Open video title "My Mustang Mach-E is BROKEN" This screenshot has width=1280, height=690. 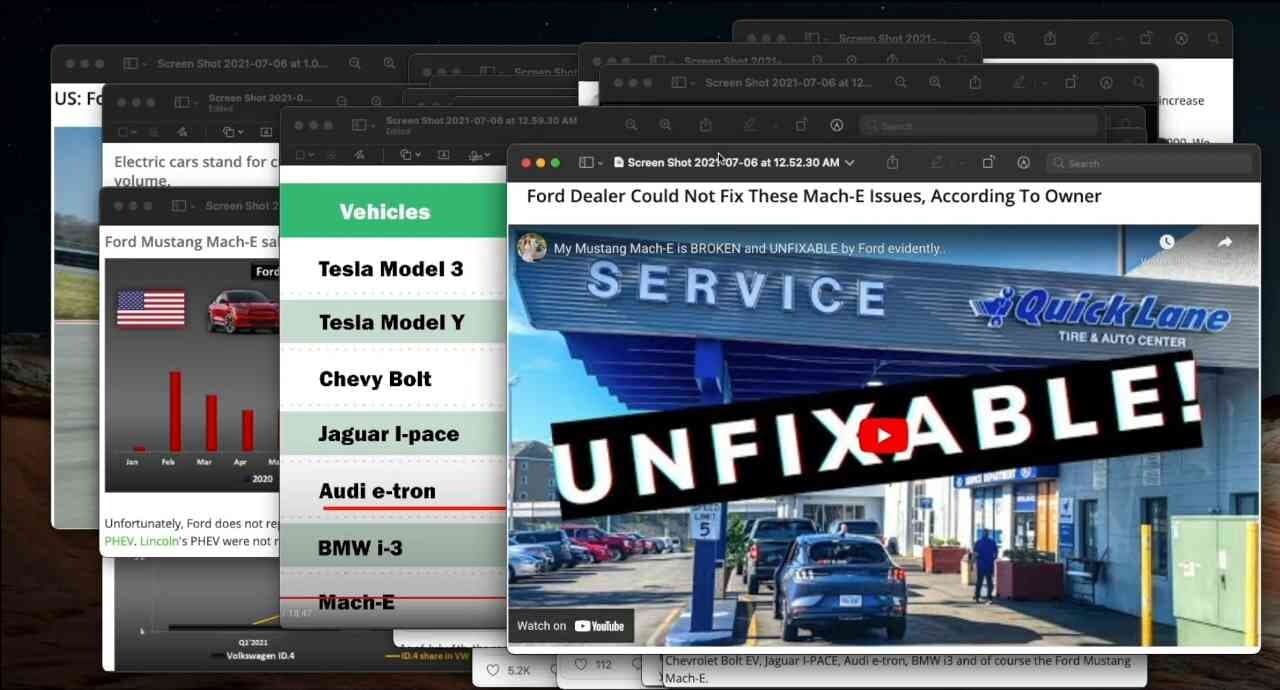point(750,248)
